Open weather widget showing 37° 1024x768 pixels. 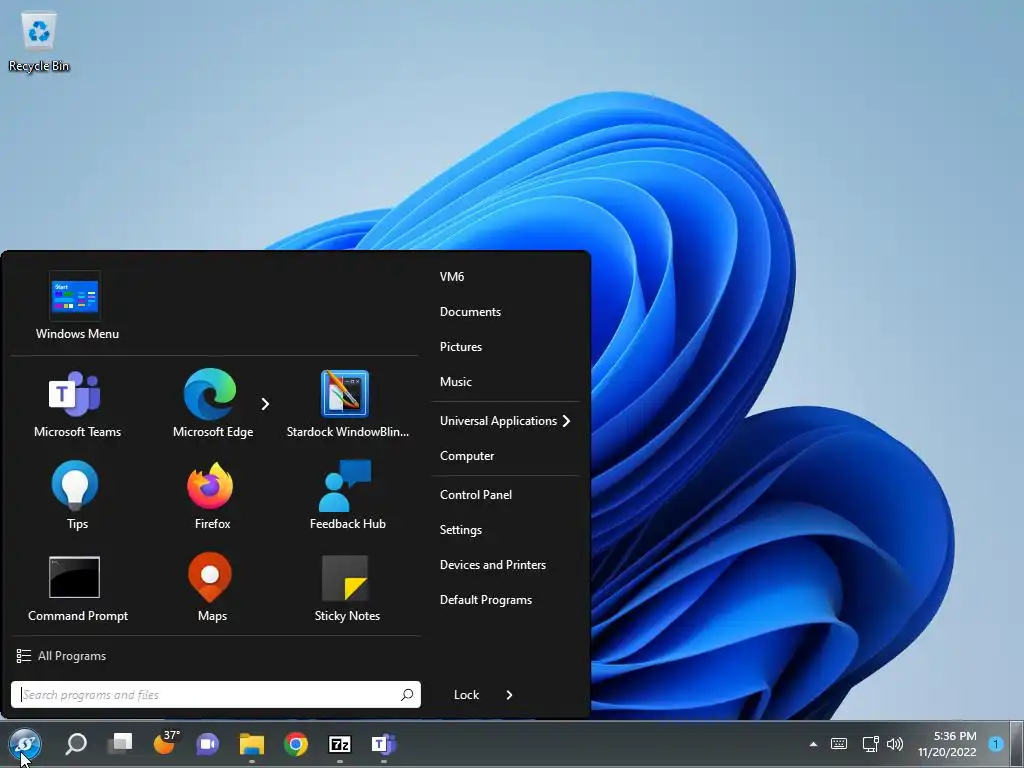[x=166, y=743]
